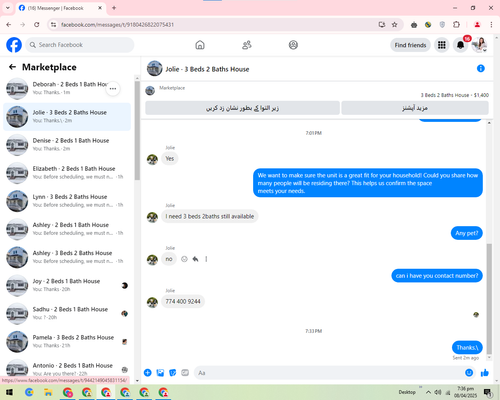Open account profile picture menu
Image resolution: width=500 pixels, height=400 pixels.
[480, 45]
